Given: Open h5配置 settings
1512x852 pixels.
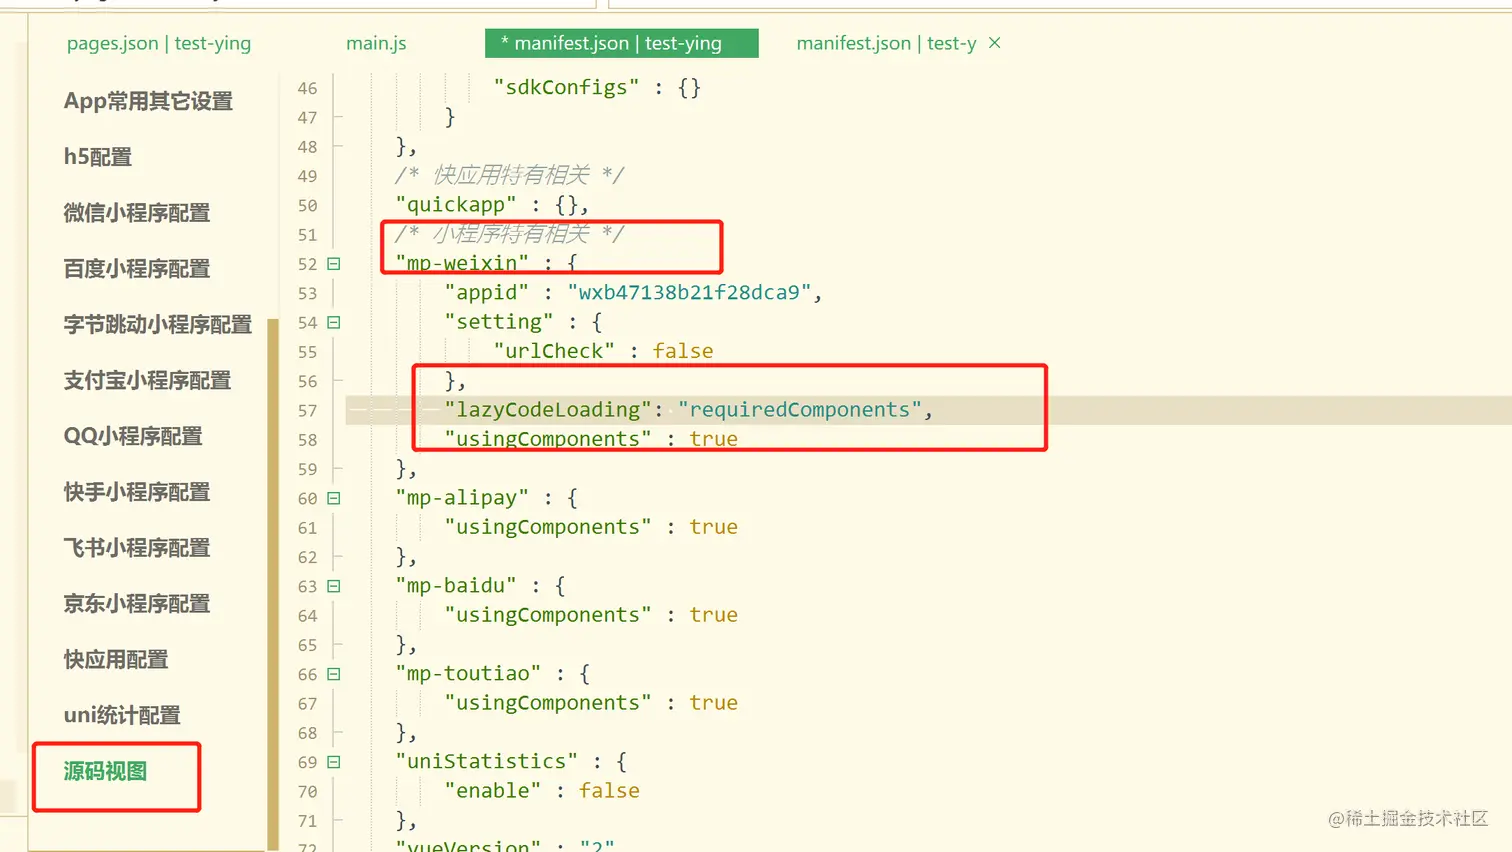Looking at the screenshot, I should point(98,157).
